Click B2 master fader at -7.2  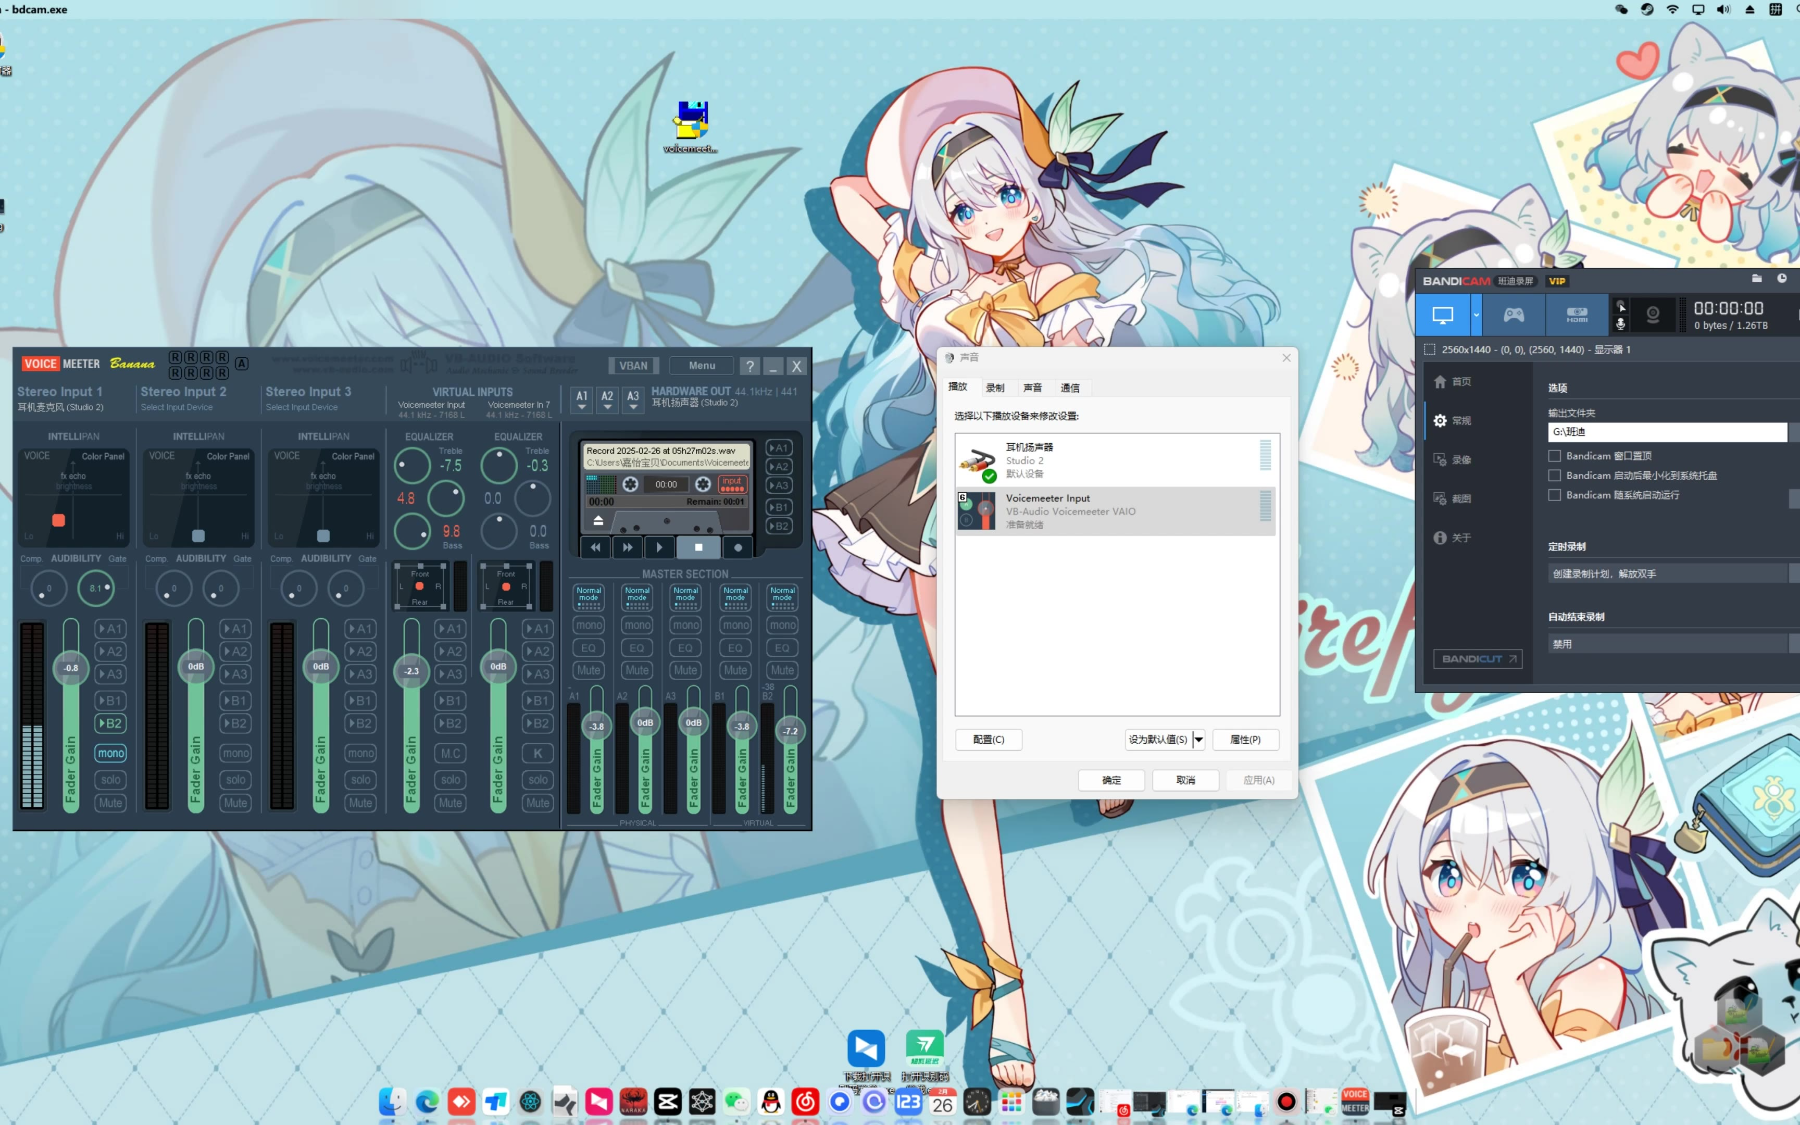coord(790,731)
